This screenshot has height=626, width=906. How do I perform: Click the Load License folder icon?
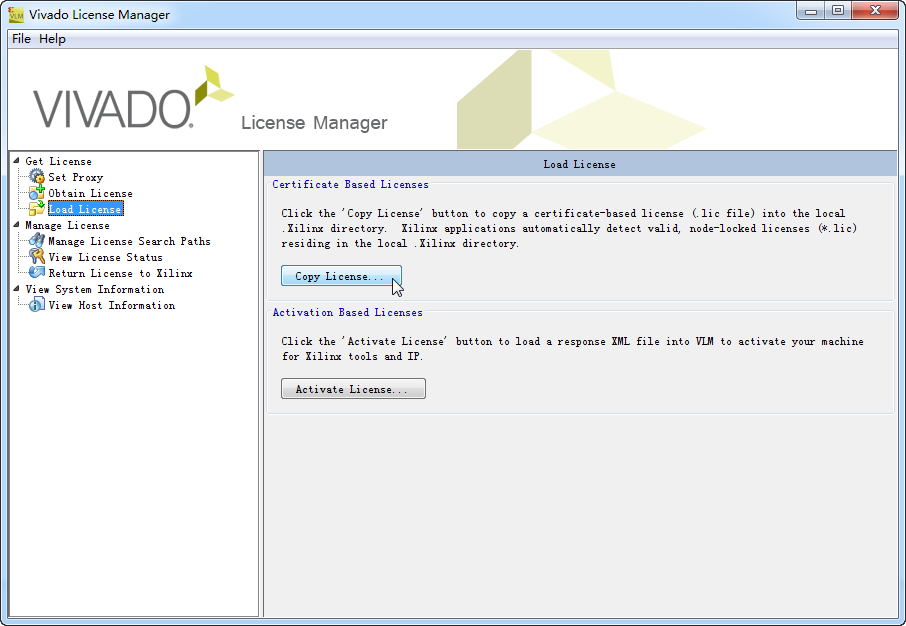[x=37, y=209]
